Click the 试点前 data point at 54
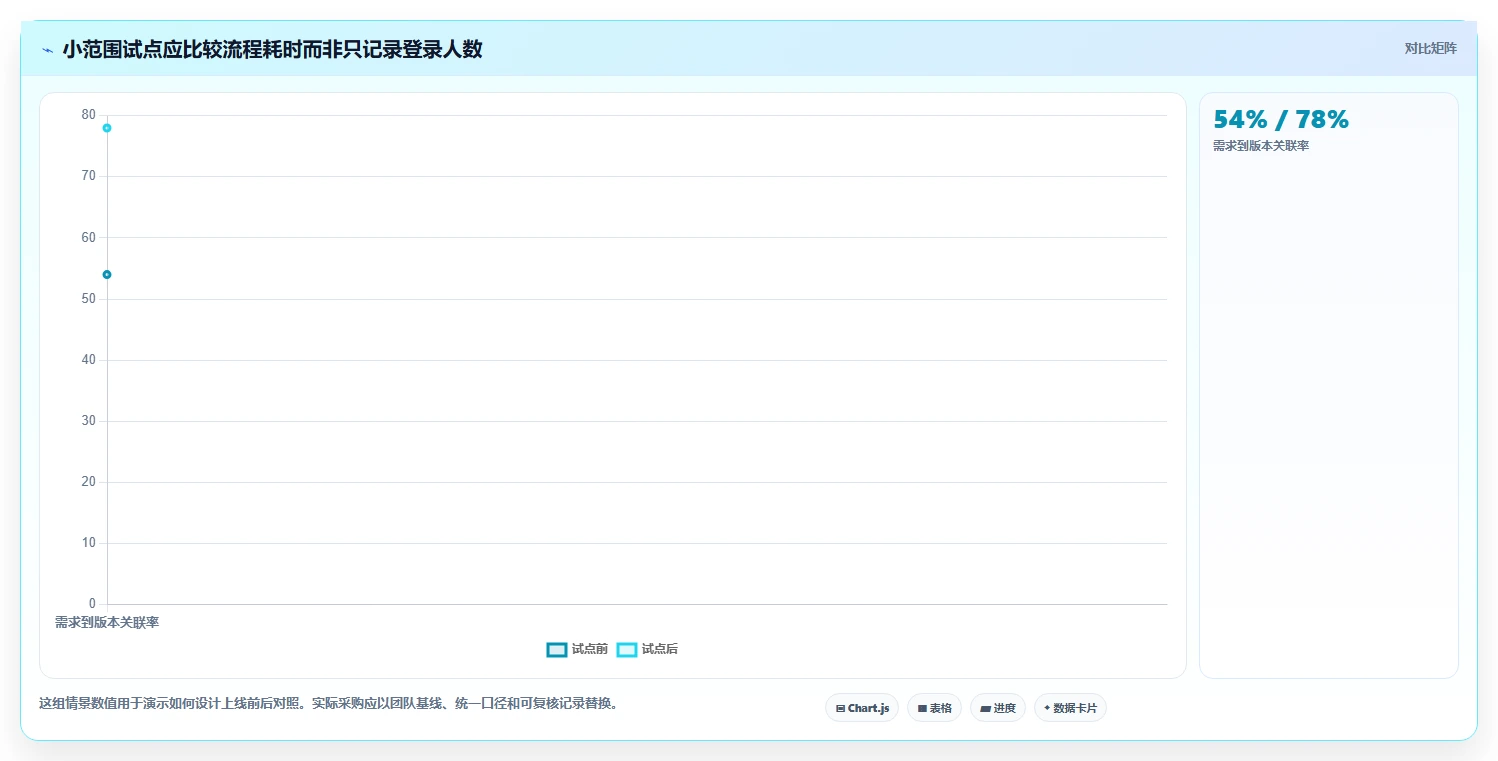1498x761 pixels. tap(107, 274)
